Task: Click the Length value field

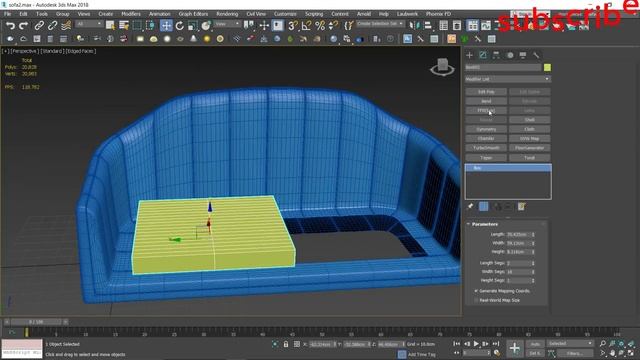Action: pos(518,235)
